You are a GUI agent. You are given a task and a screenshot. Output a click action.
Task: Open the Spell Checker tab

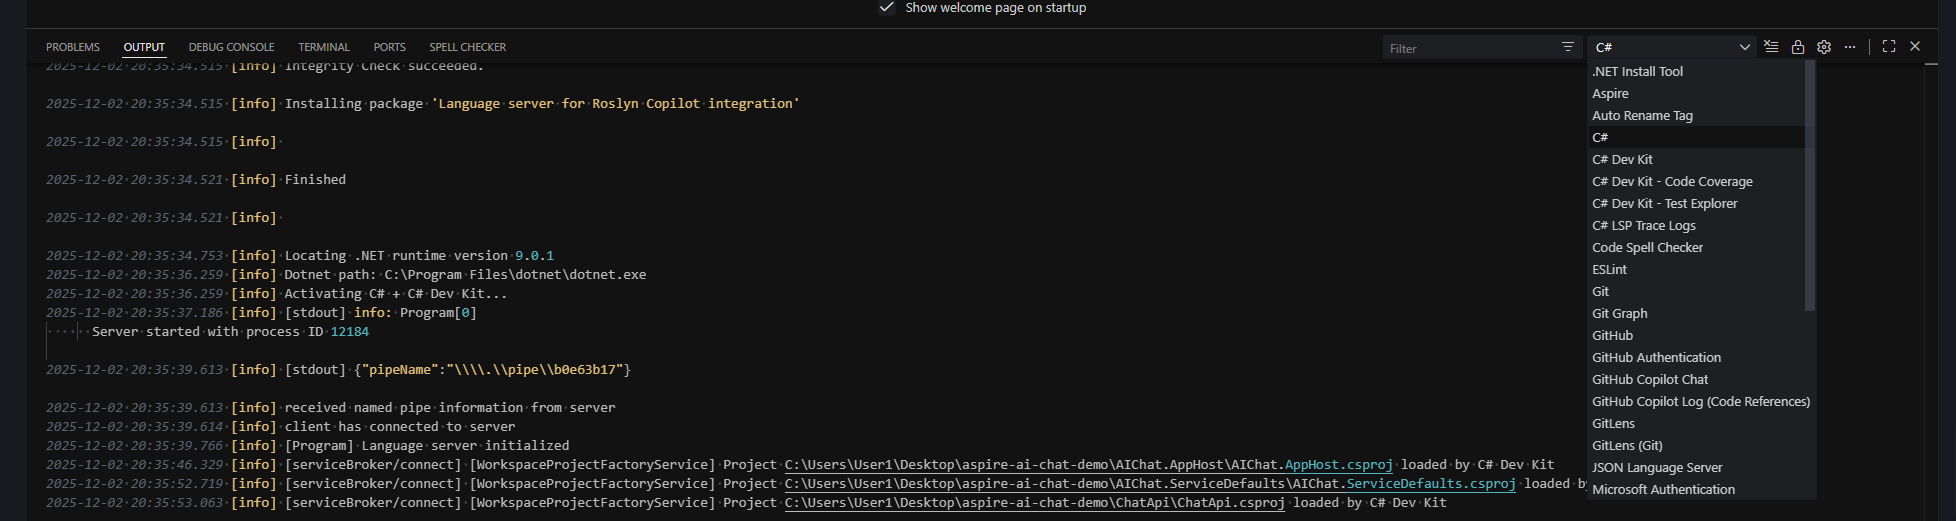(x=467, y=47)
